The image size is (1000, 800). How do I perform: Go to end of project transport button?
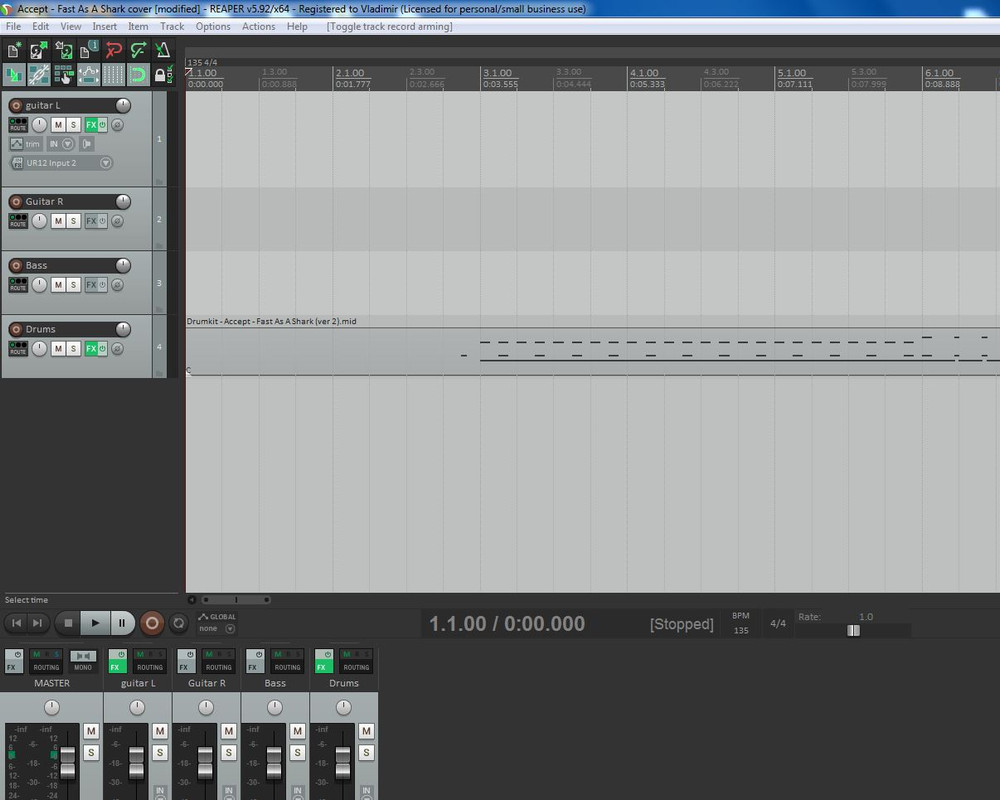(37, 623)
